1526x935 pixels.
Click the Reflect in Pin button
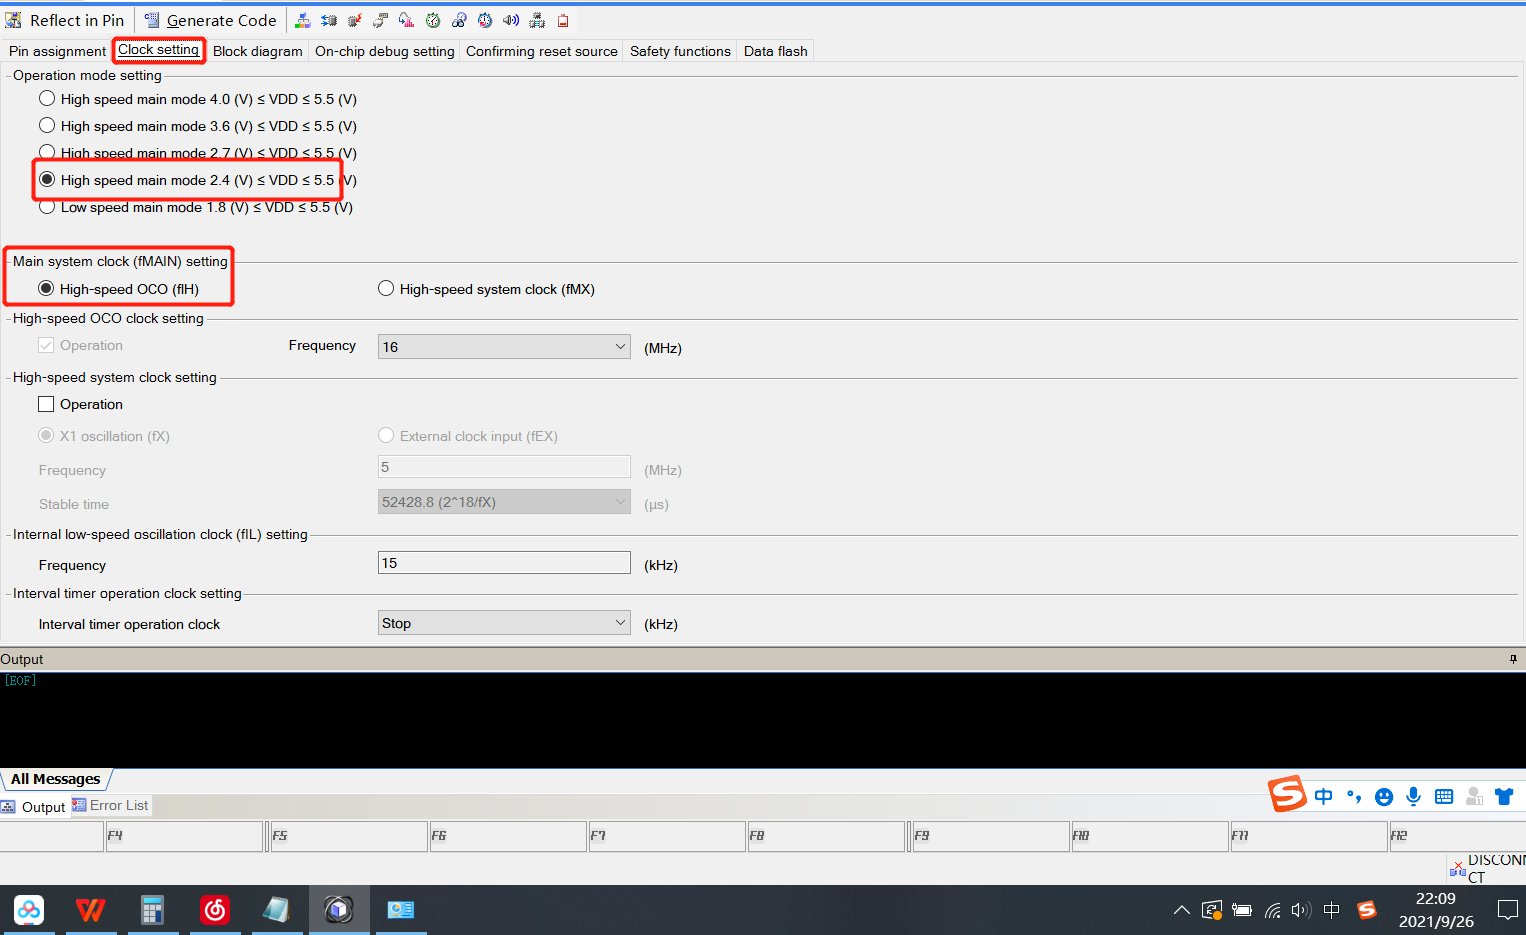coord(65,20)
